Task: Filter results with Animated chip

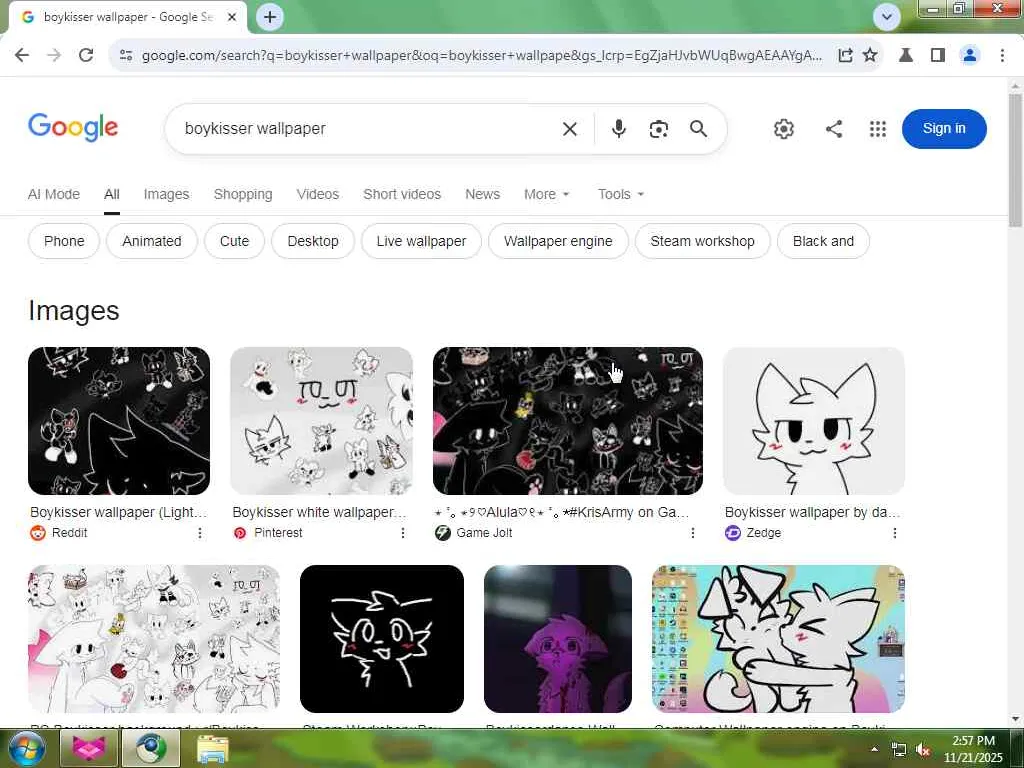Action: [x=152, y=241]
